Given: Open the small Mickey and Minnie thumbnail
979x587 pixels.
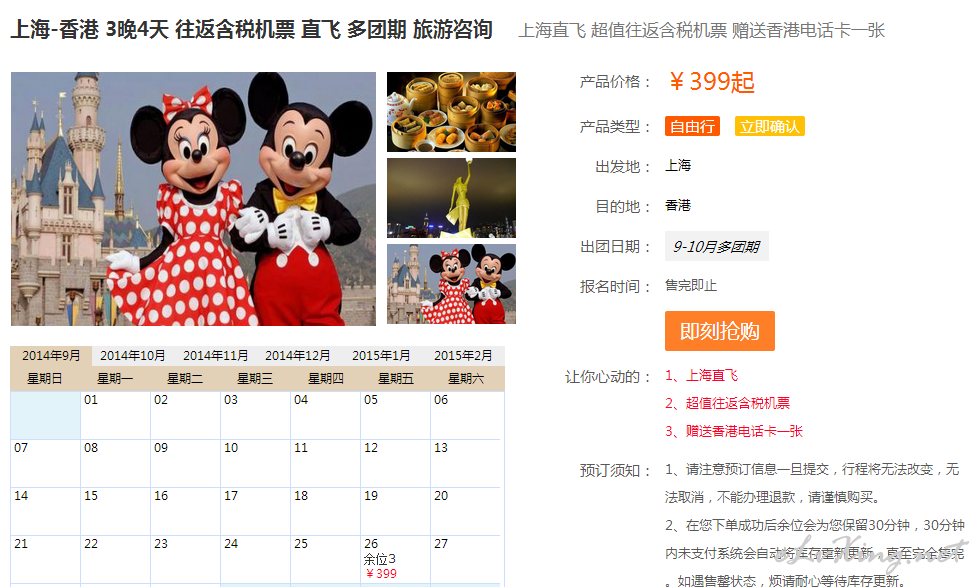Looking at the screenshot, I should (x=451, y=284).
